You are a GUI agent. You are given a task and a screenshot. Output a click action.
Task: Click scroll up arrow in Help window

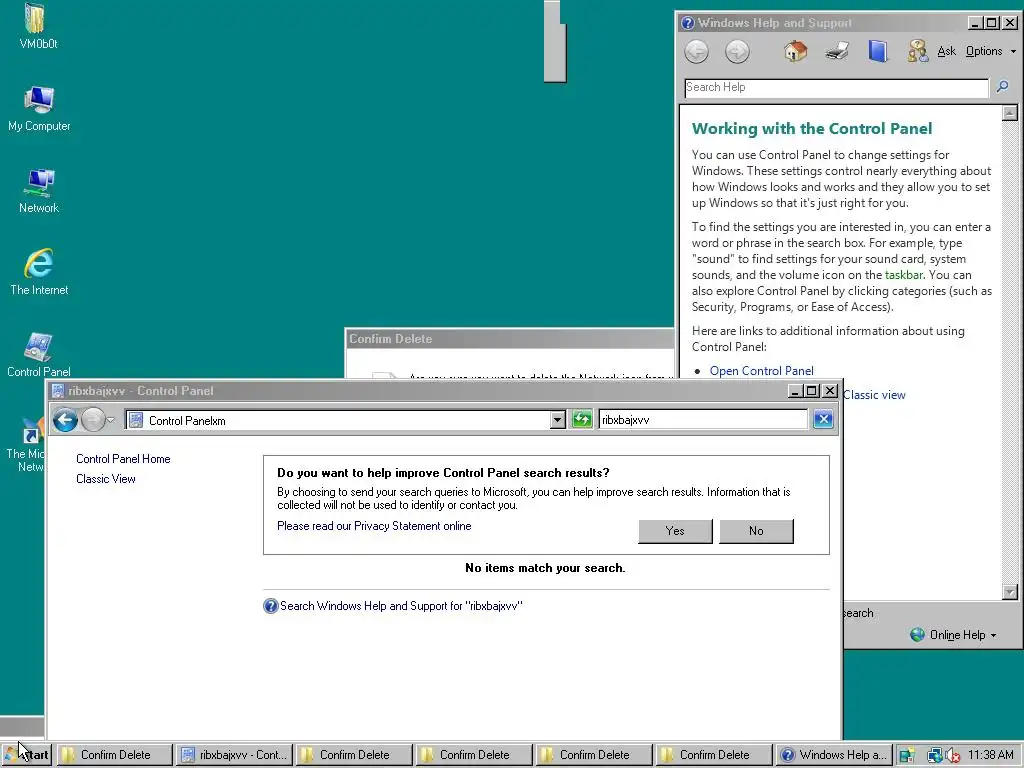pos(1010,113)
